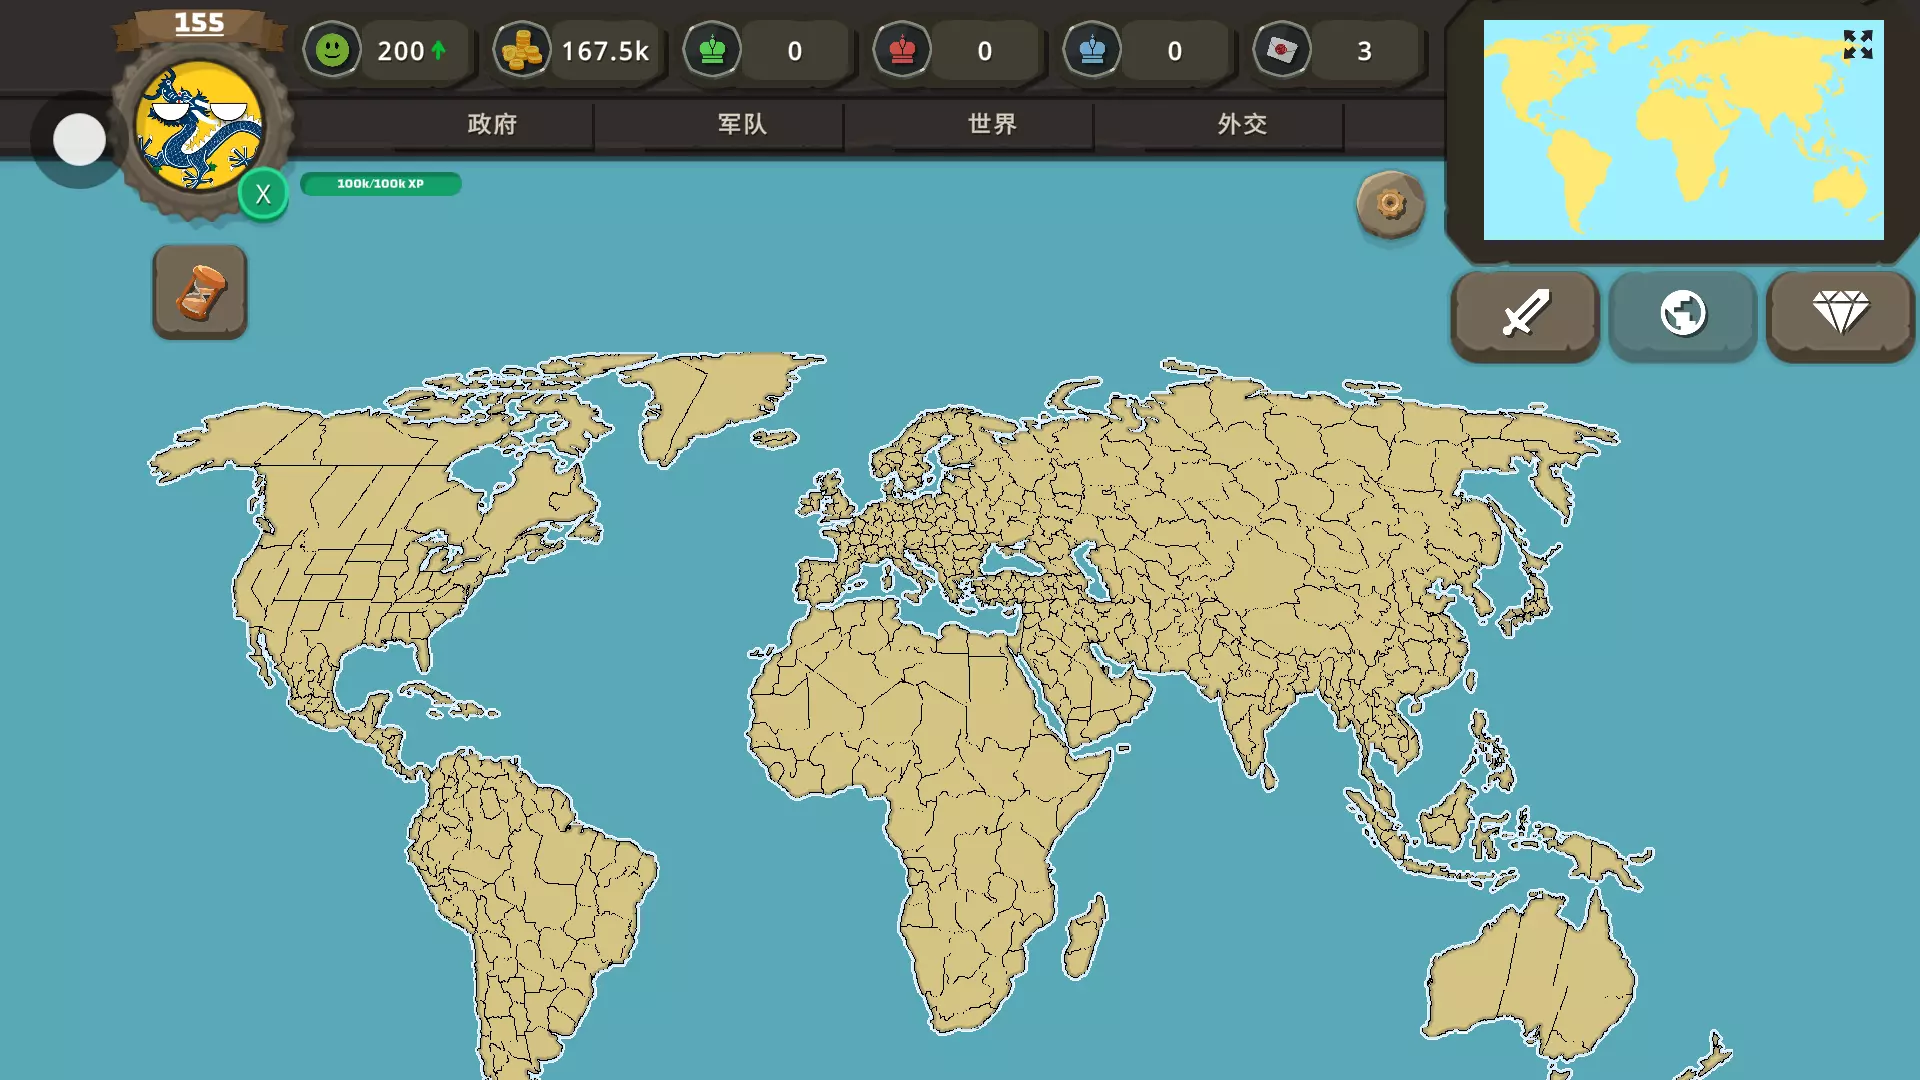Click the flag counter icon showing 3
This screenshot has height=1080, width=1920.
[x=1282, y=50]
